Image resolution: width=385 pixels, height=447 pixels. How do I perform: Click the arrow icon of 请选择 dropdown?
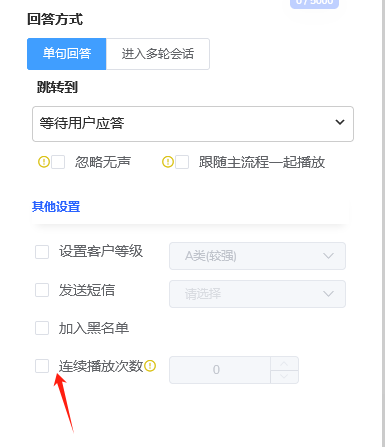coord(328,294)
